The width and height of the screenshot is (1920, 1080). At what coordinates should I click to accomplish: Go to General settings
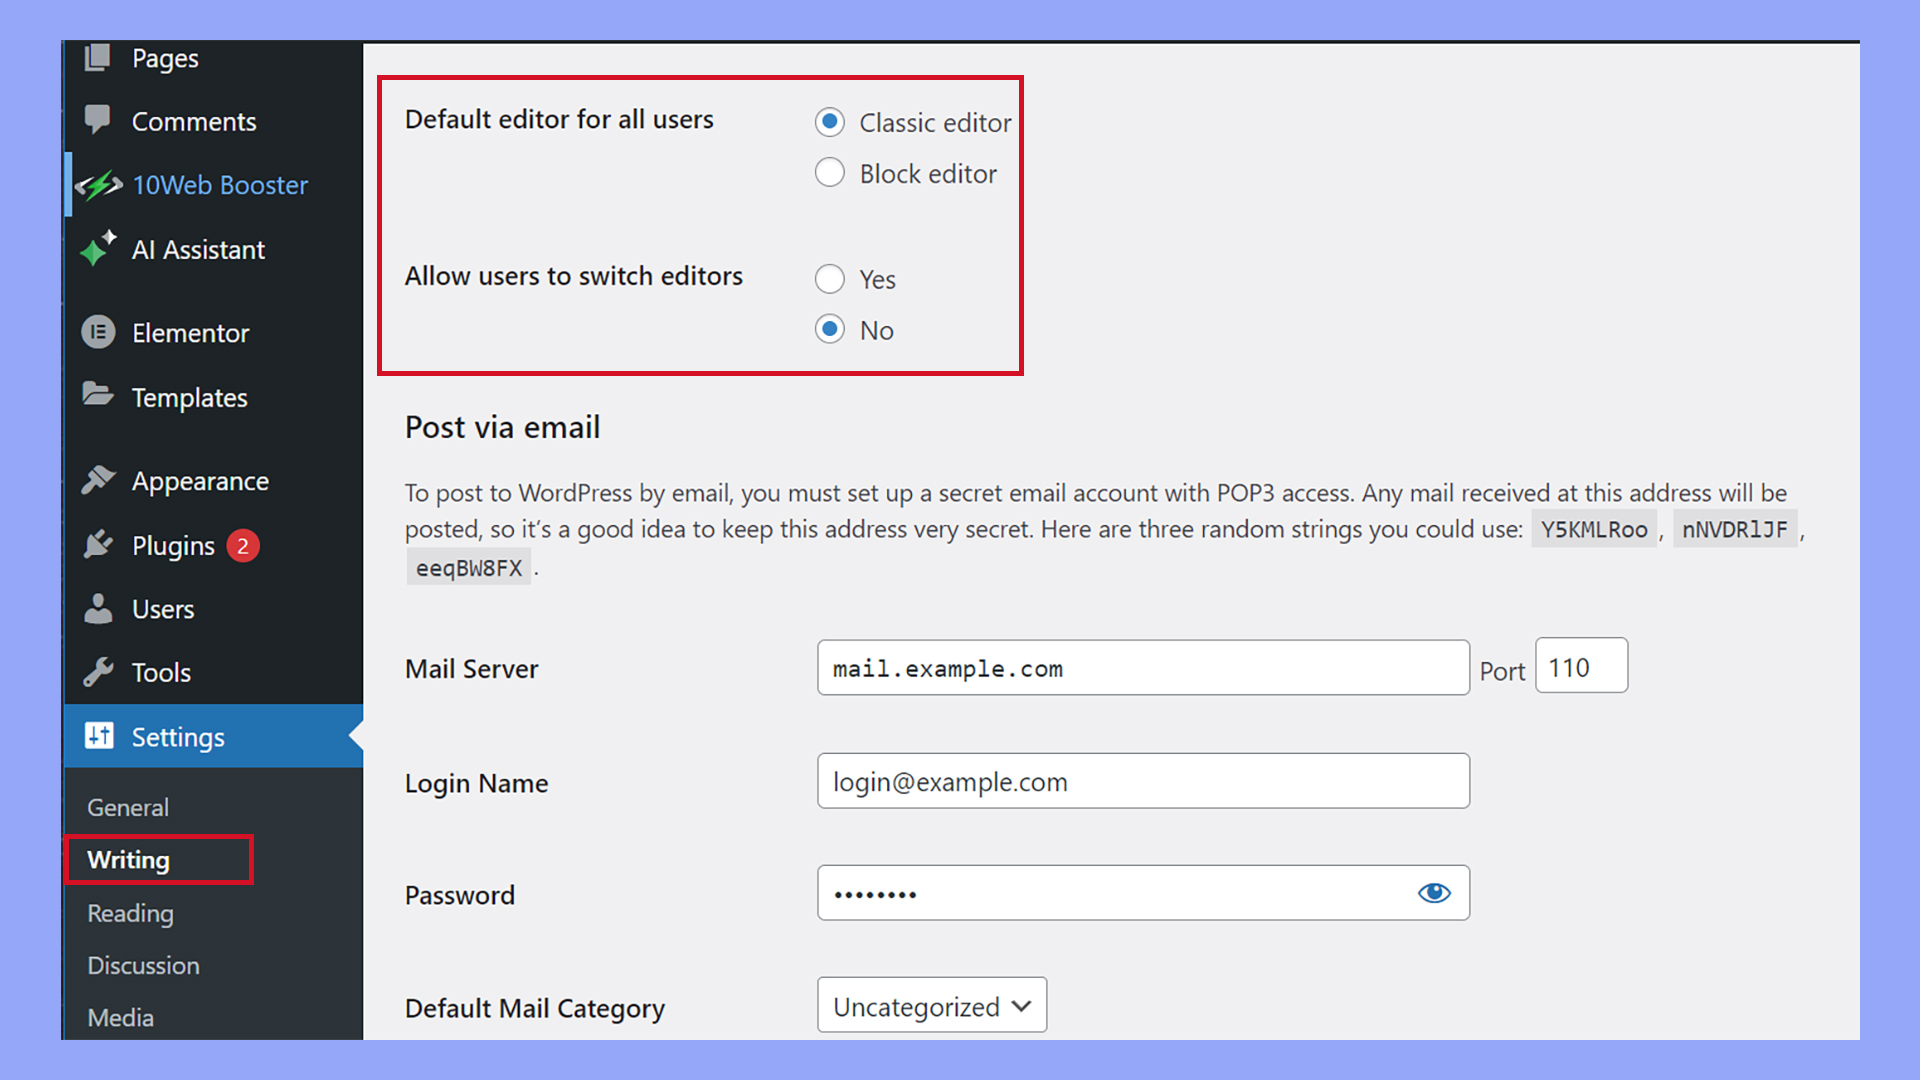[127, 807]
